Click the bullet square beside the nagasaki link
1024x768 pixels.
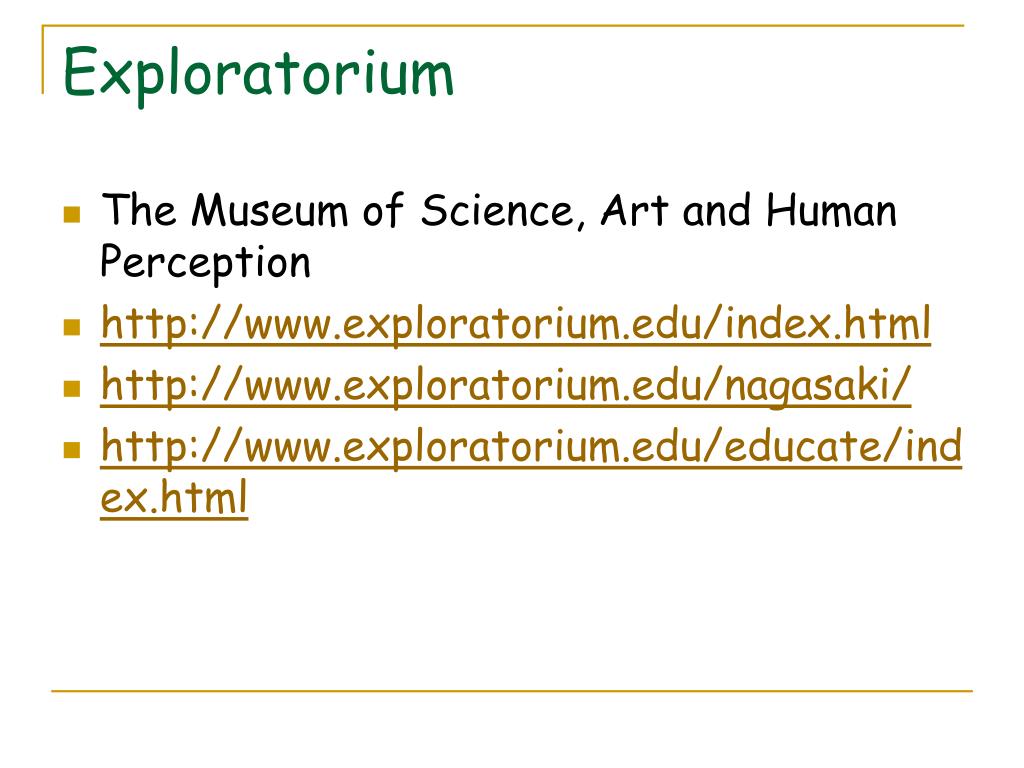(x=72, y=388)
